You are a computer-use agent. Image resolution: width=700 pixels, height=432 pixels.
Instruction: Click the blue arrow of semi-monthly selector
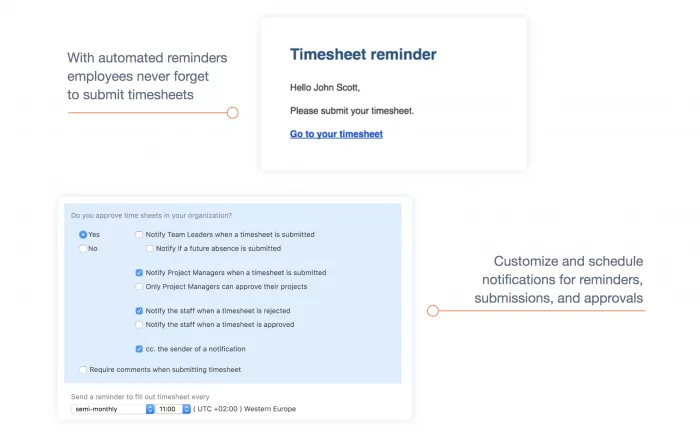[150, 409]
